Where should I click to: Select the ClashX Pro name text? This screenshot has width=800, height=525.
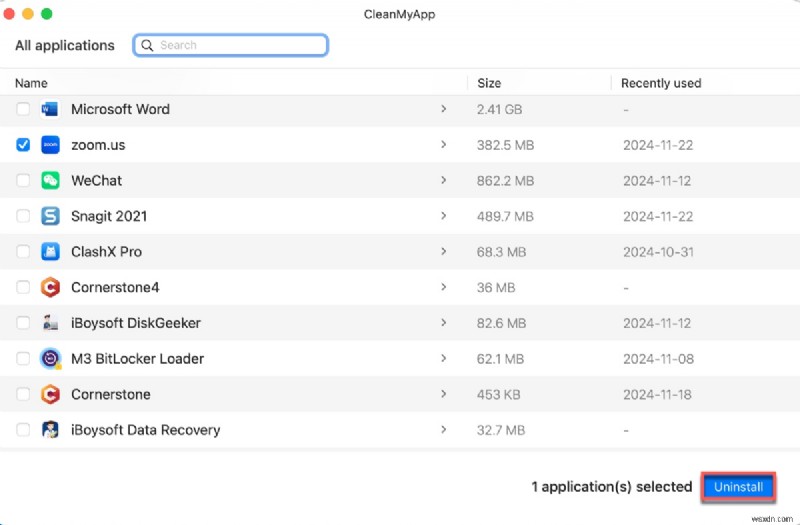(x=106, y=252)
